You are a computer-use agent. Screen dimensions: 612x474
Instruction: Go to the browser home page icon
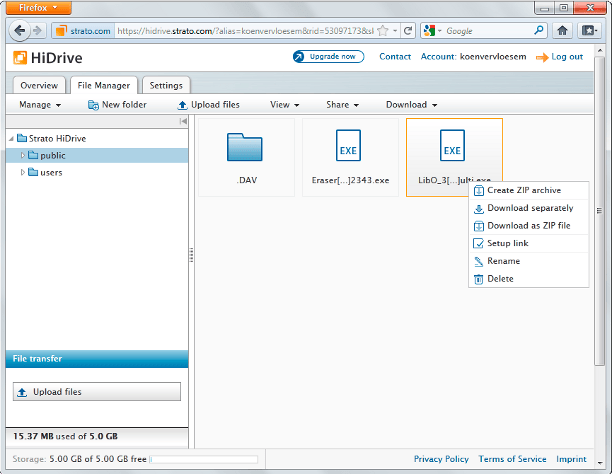pos(562,30)
